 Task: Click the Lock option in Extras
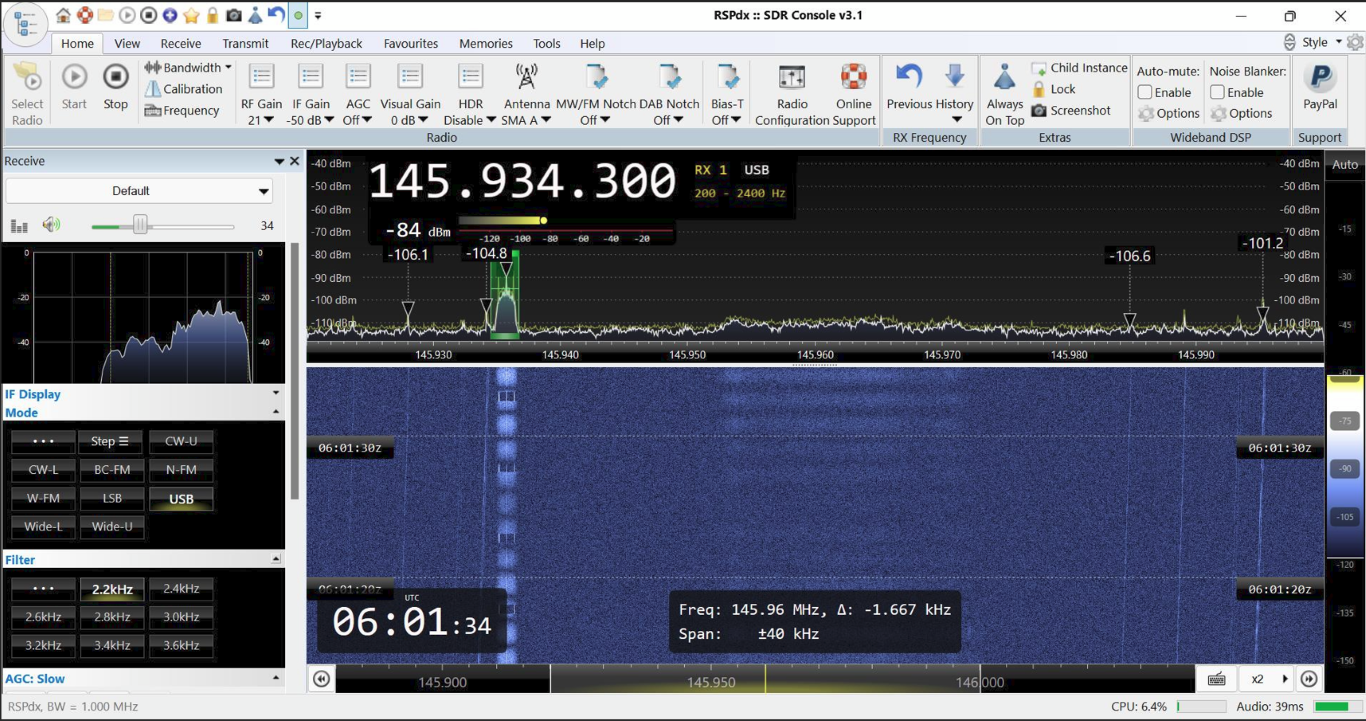click(x=1054, y=89)
